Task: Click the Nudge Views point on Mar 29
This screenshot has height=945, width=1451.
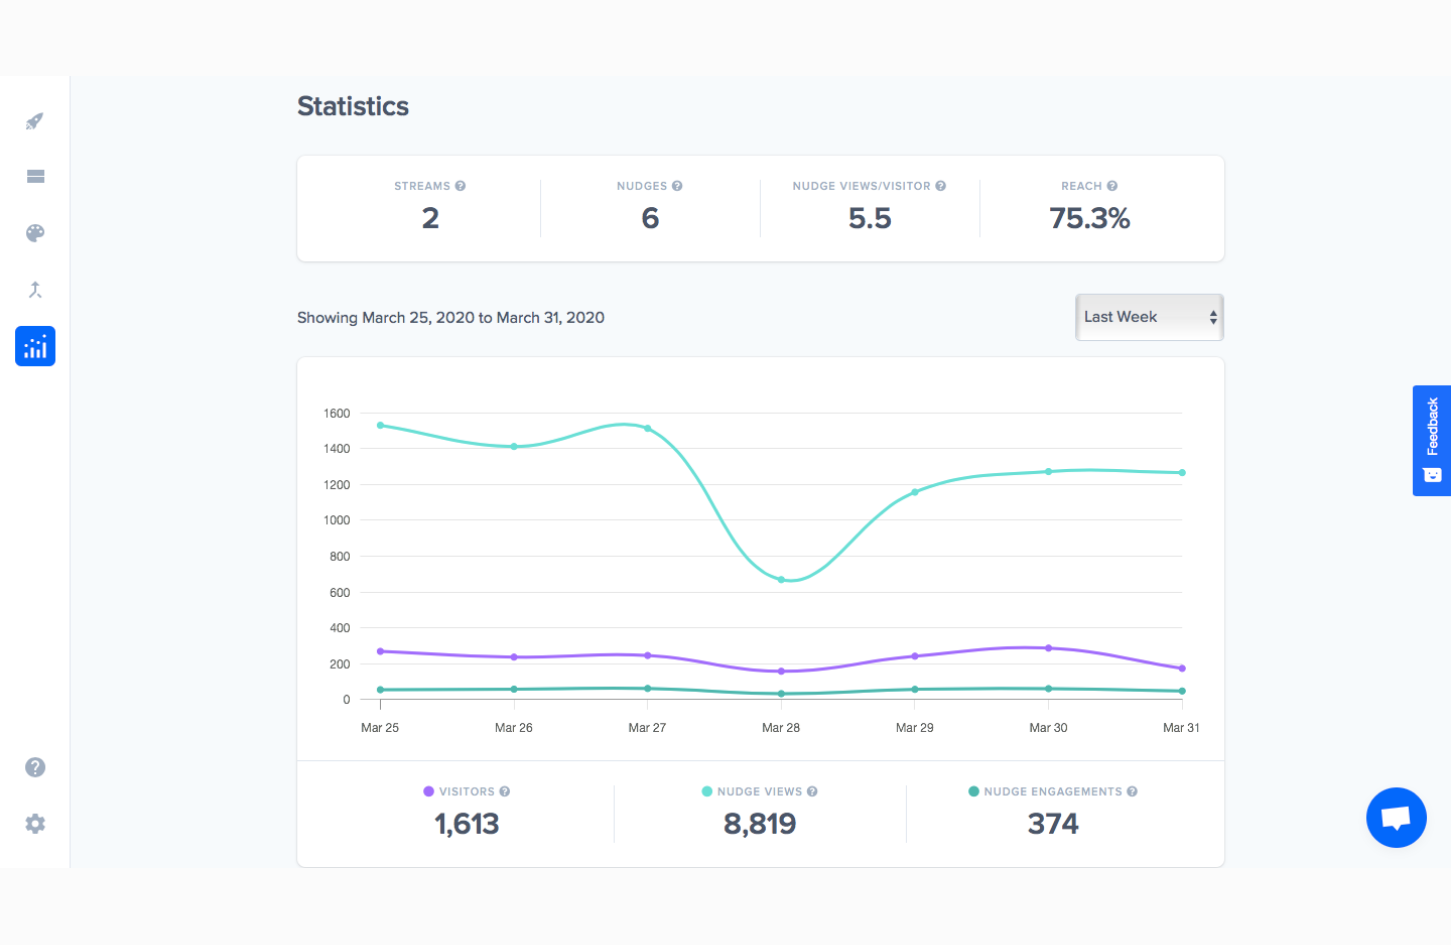Action: [915, 492]
